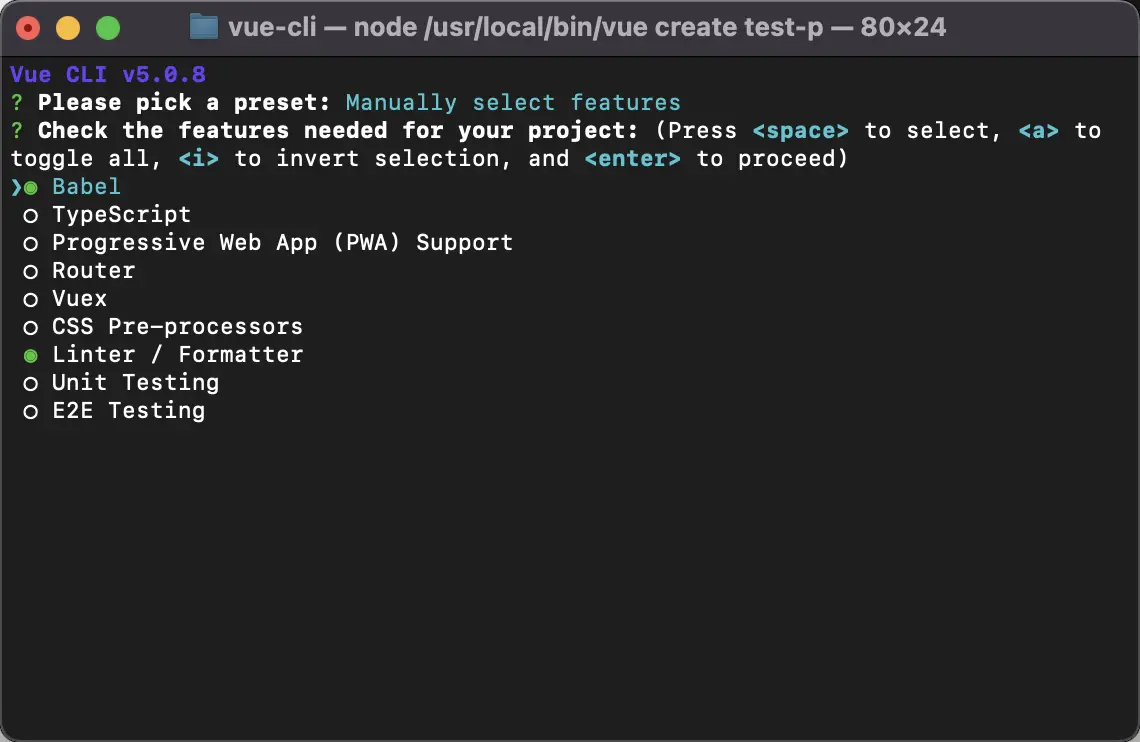
Task: Toggle the TypeScript feature circle
Action: coord(31,215)
